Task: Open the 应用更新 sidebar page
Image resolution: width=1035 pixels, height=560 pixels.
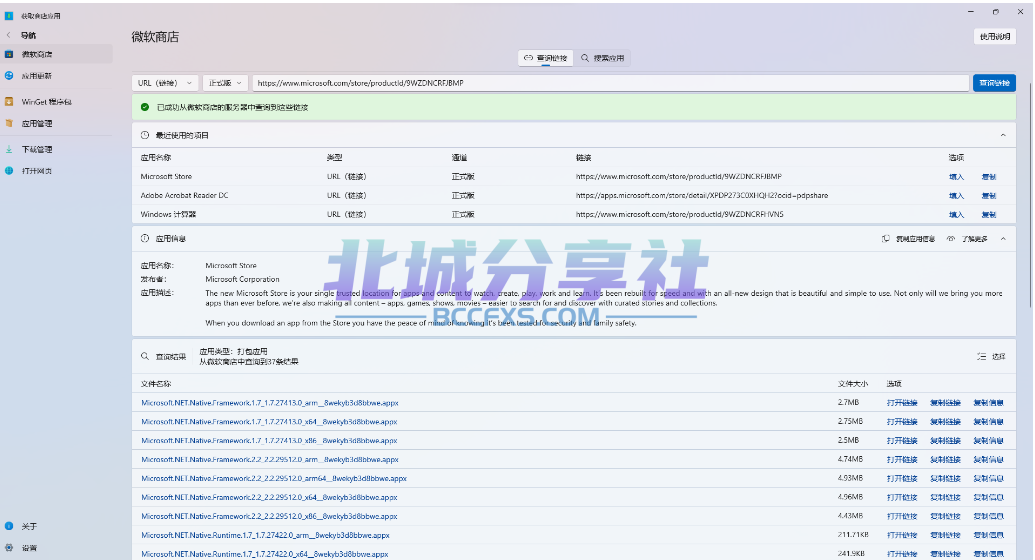Action: (x=57, y=76)
